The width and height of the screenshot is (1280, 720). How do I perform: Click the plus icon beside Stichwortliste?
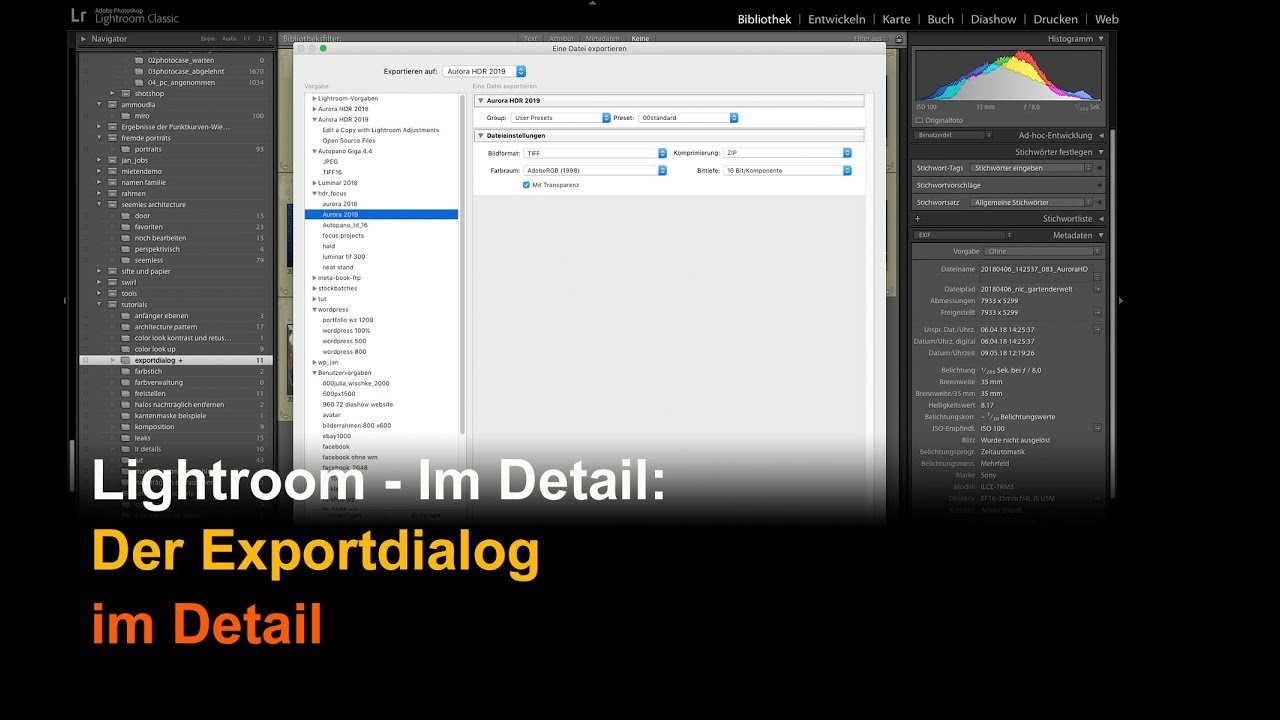pos(918,218)
